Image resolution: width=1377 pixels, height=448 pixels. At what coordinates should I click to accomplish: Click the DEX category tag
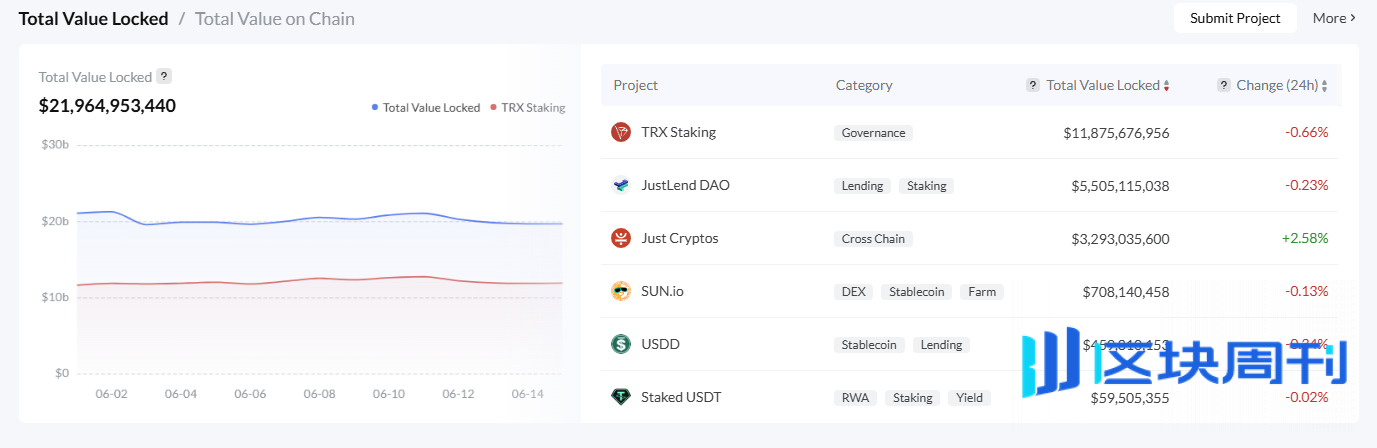tap(854, 292)
